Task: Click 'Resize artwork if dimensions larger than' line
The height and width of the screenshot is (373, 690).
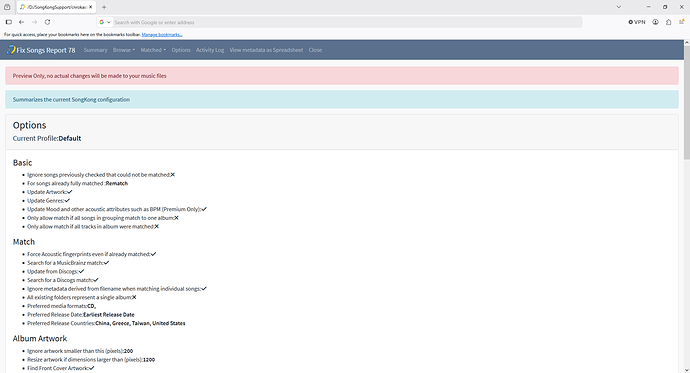Action: [x=91, y=359]
